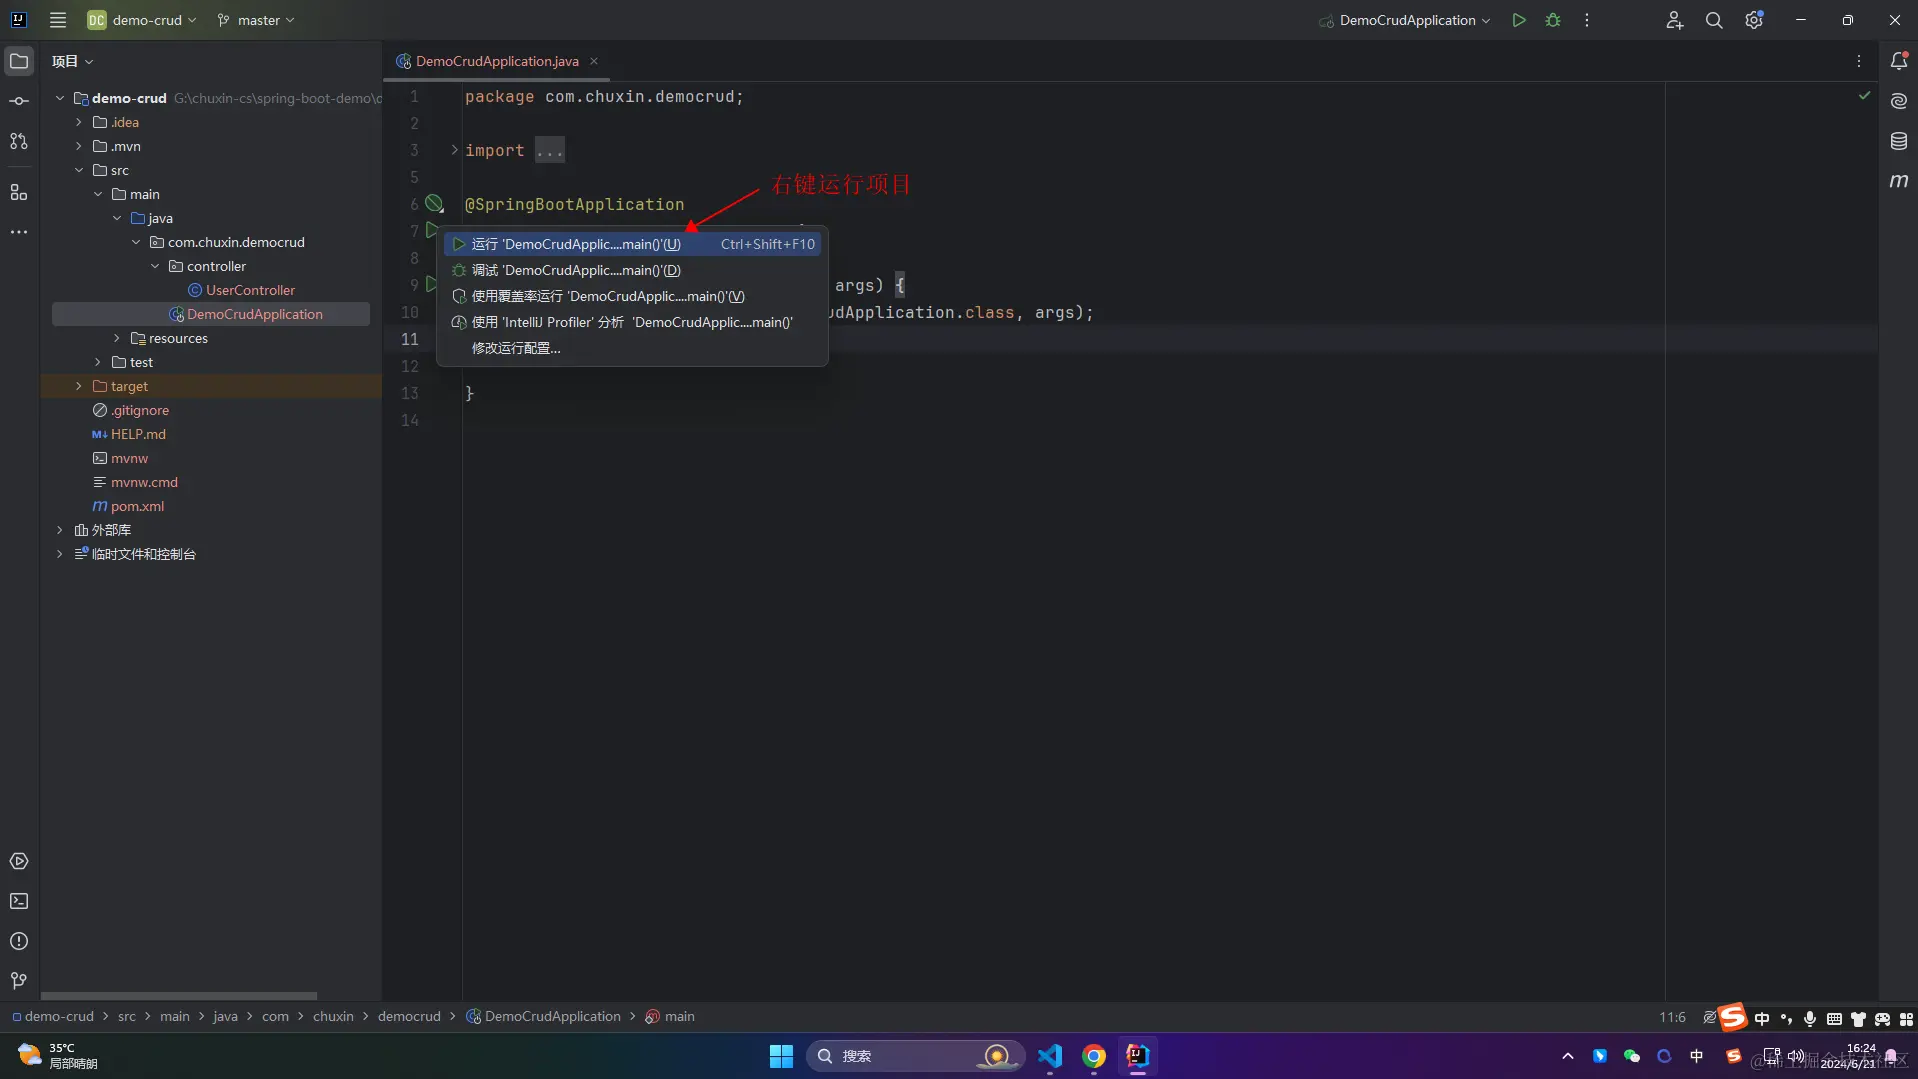Click democrud in the breadcrumb bar
The image size is (1918, 1079).
[x=409, y=1016]
